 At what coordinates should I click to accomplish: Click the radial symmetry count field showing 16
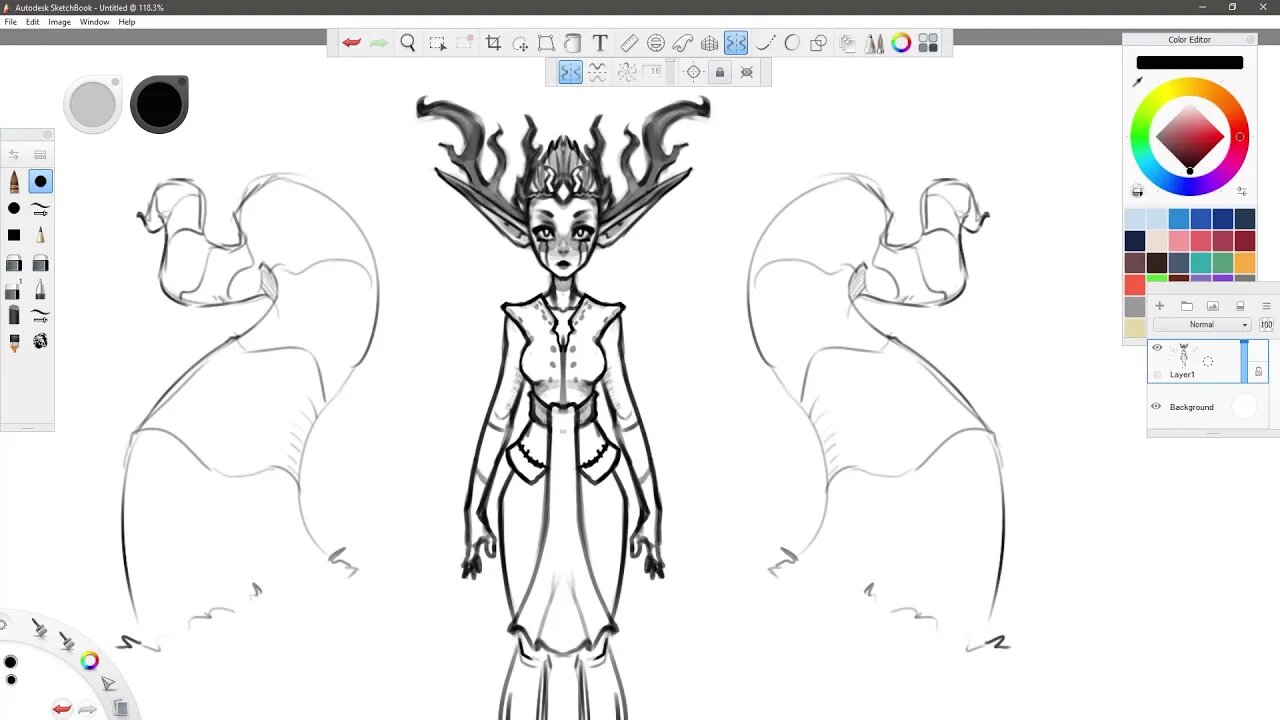point(654,71)
